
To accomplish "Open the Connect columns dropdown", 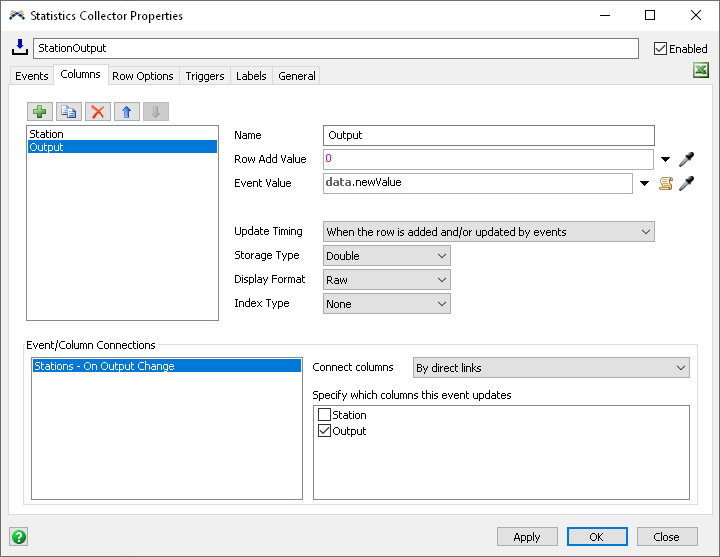I will (550, 368).
